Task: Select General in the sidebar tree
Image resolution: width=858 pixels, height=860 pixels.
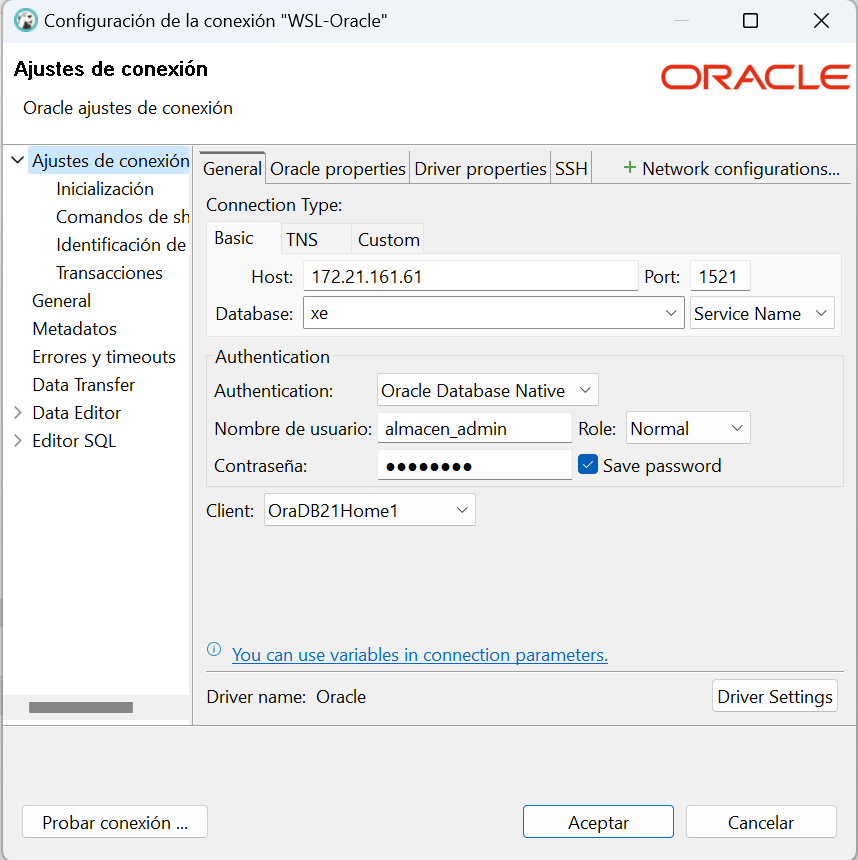Action: (61, 301)
